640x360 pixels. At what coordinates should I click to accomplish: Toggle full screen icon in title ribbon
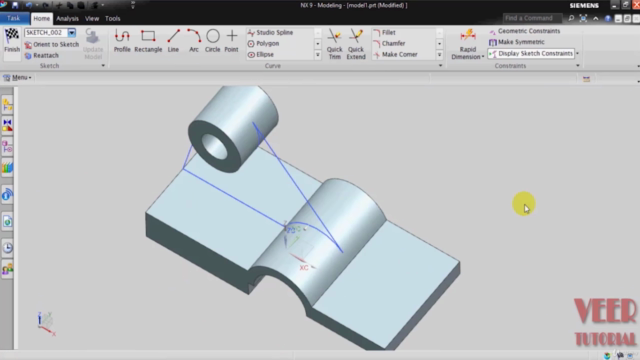point(583,18)
